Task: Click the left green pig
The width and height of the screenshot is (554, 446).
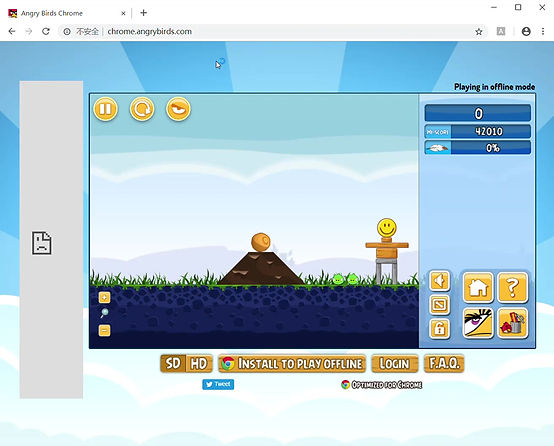Action: click(x=338, y=279)
